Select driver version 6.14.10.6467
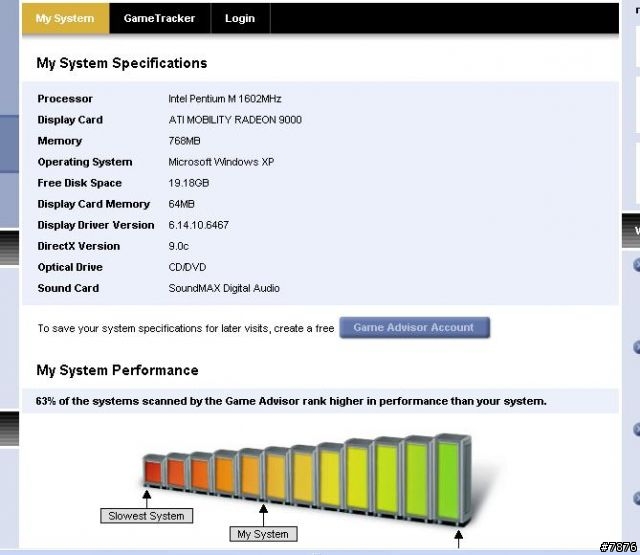 click(x=199, y=225)
